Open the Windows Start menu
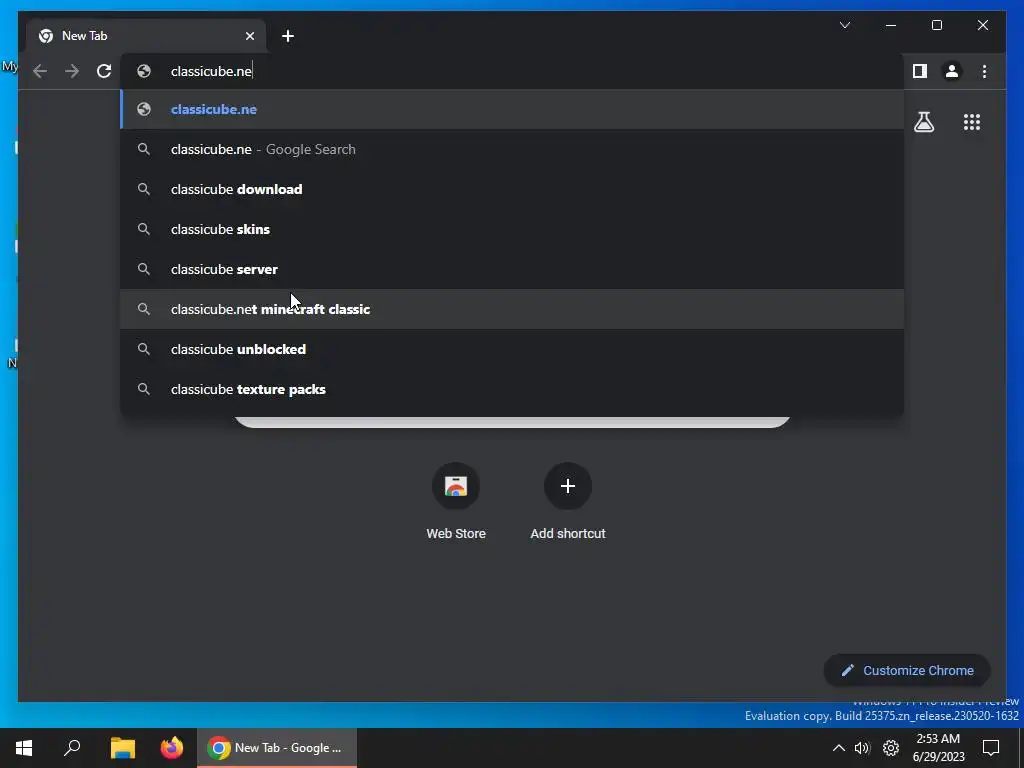The width and height of the screenshot is (1024, 768). coord(24,748)
